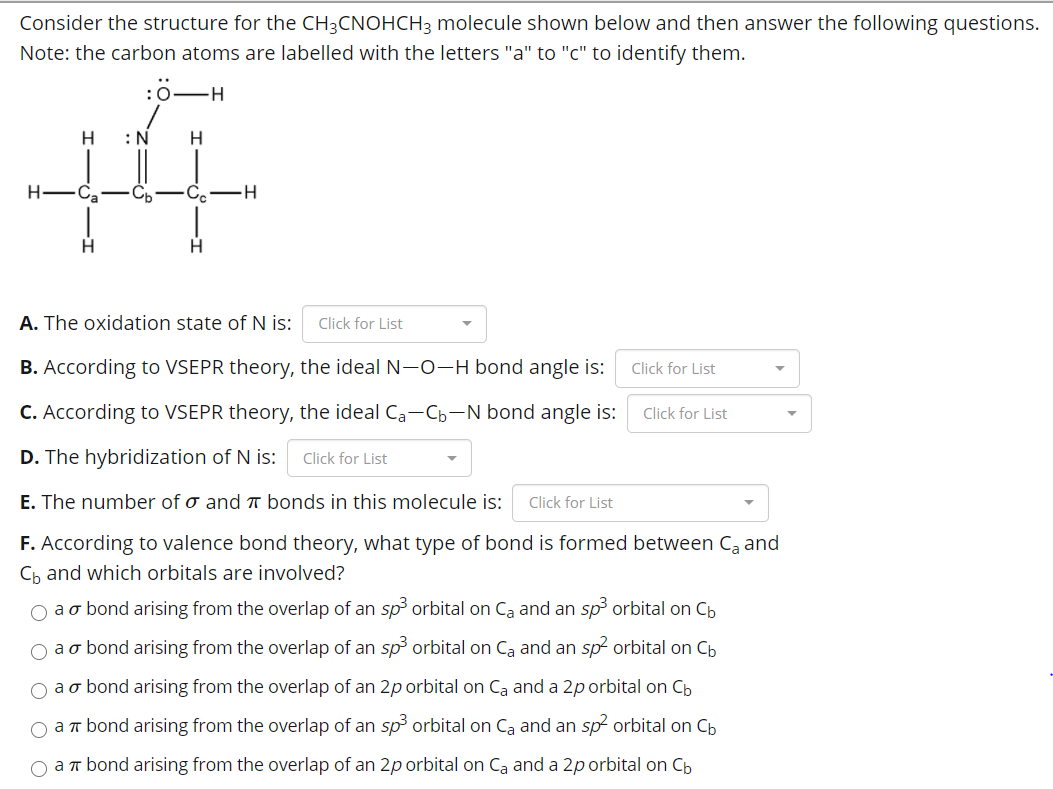The image size is (1053, 789).
Task: Click the CH3CNOHCH3 molecule structure diagram
Action: click(140, 170)
